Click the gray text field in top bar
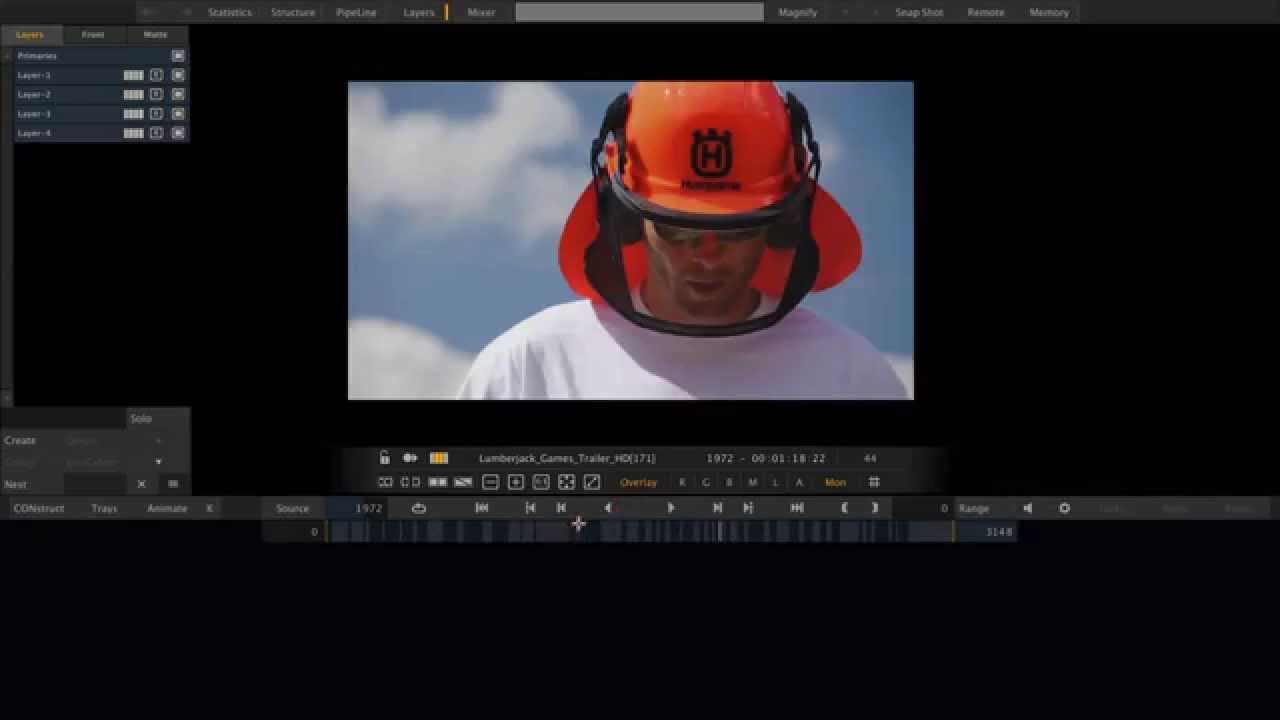Screen dimensions: 1280x720 pyautogui.click(x=639, y=12)
